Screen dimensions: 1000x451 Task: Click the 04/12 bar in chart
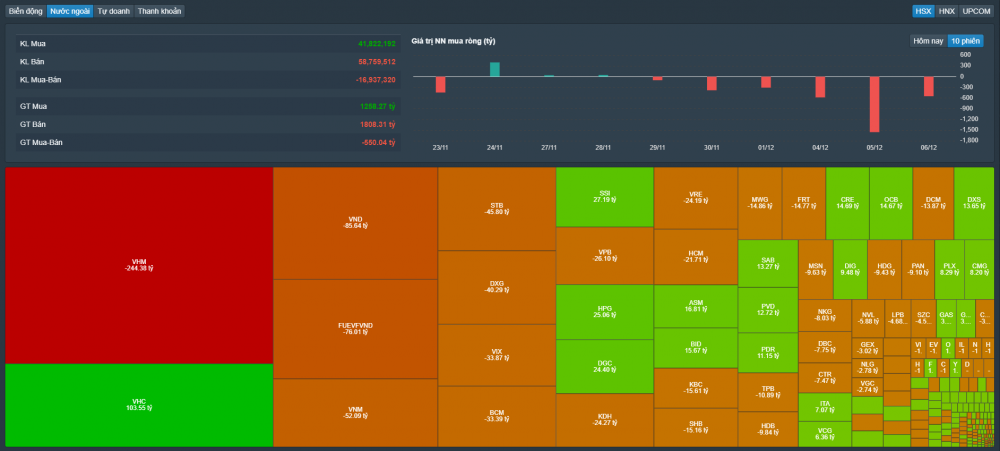pyautogui.click(x=820, y=87)
